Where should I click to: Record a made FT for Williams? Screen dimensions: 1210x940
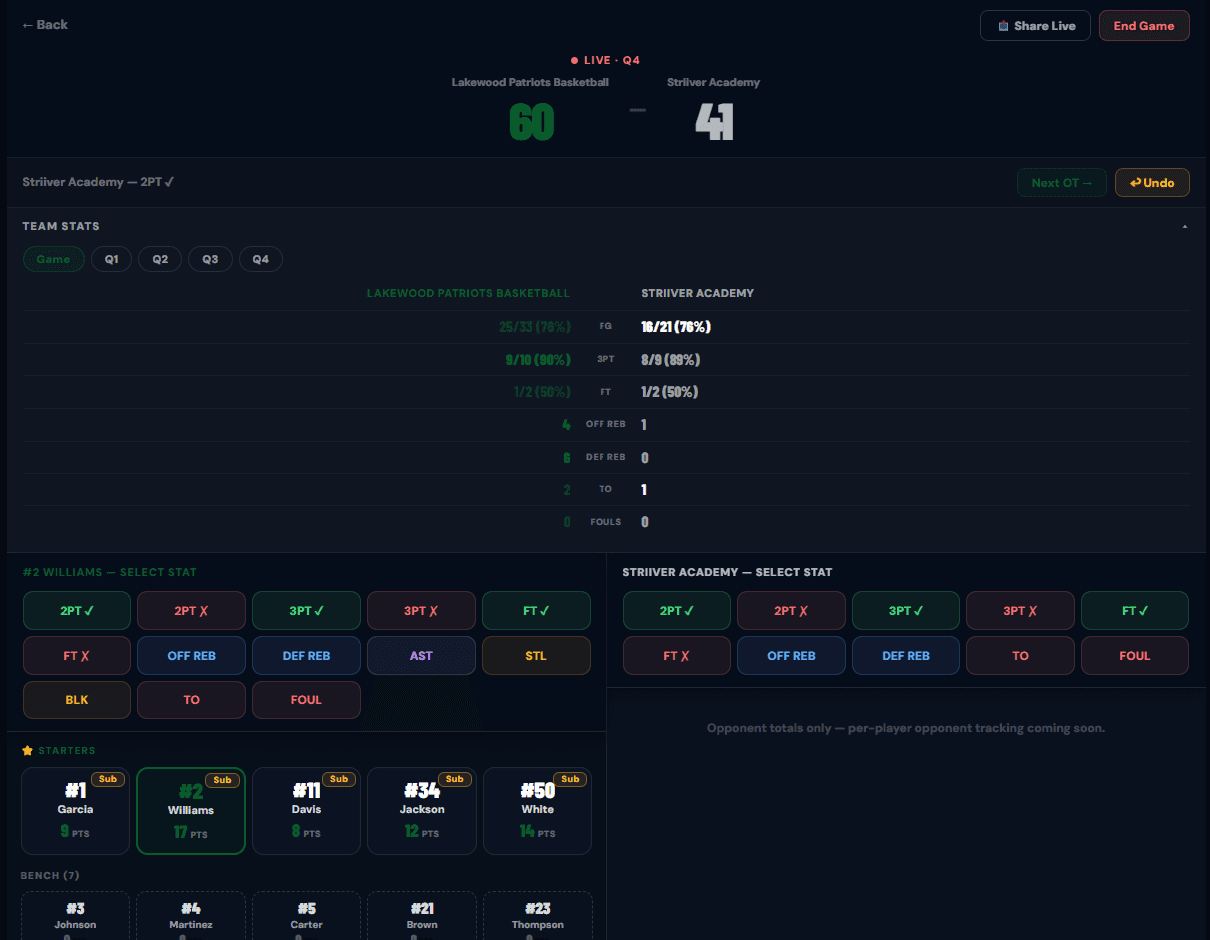pos(536,611)
